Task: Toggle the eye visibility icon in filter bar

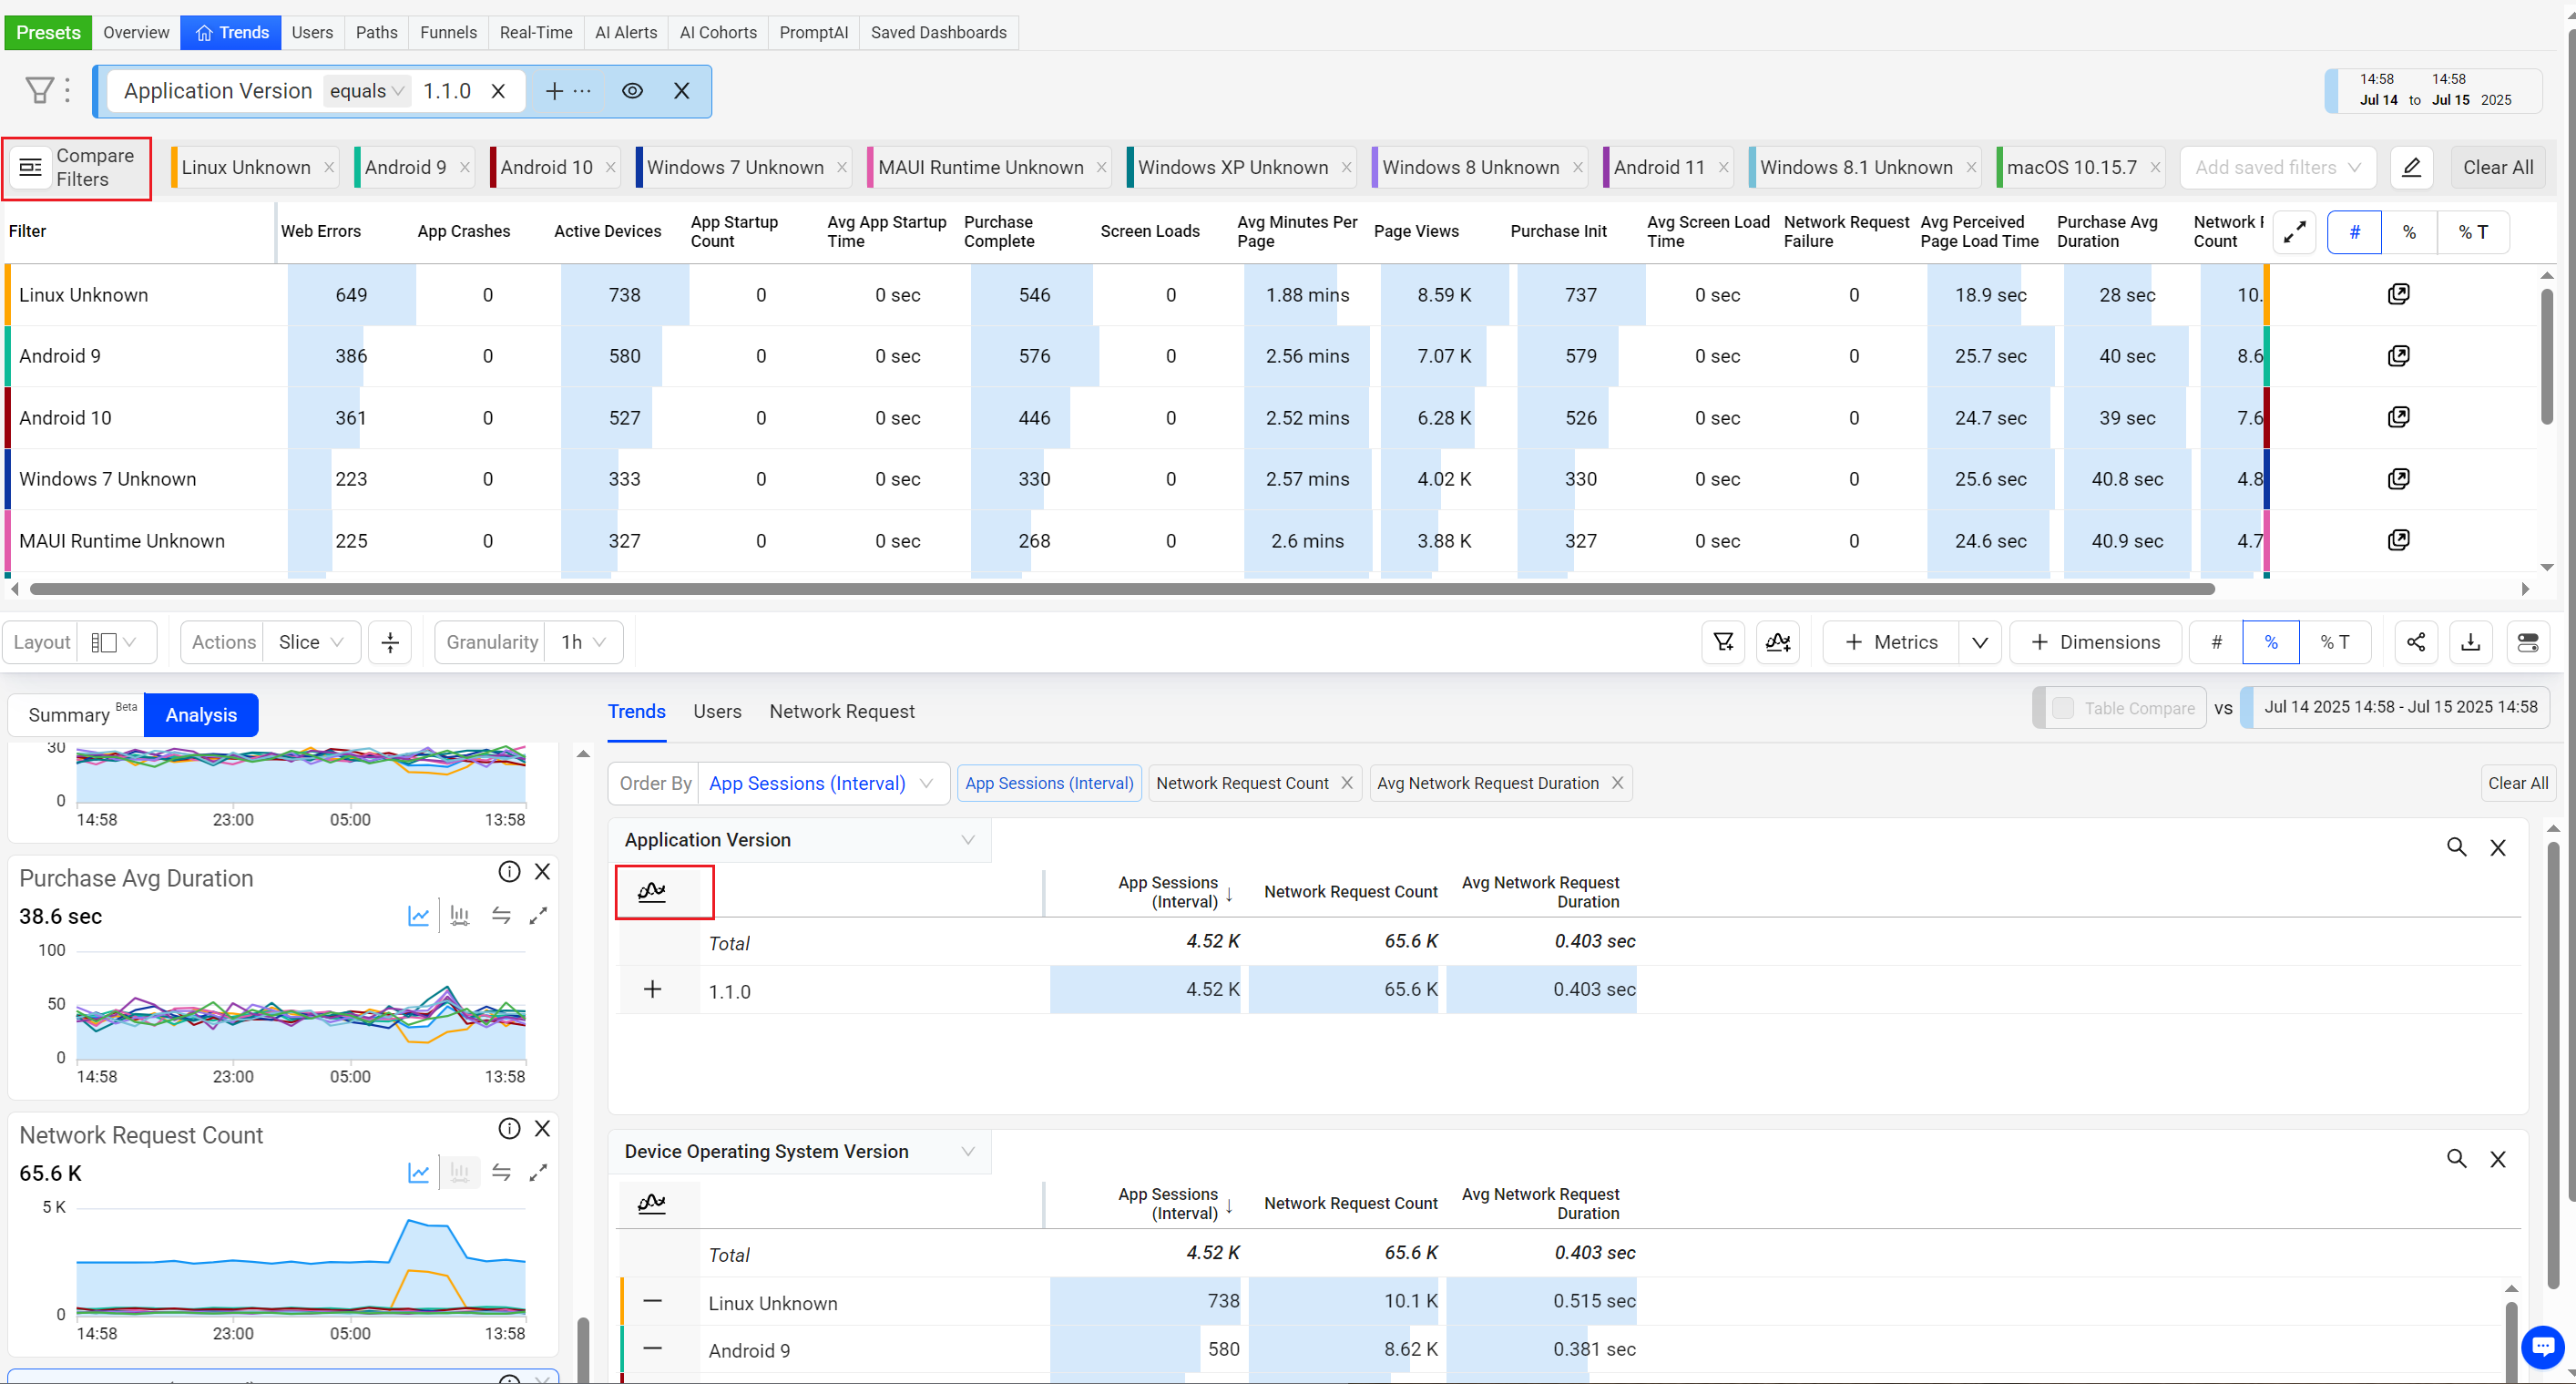Action: point(632,91)
